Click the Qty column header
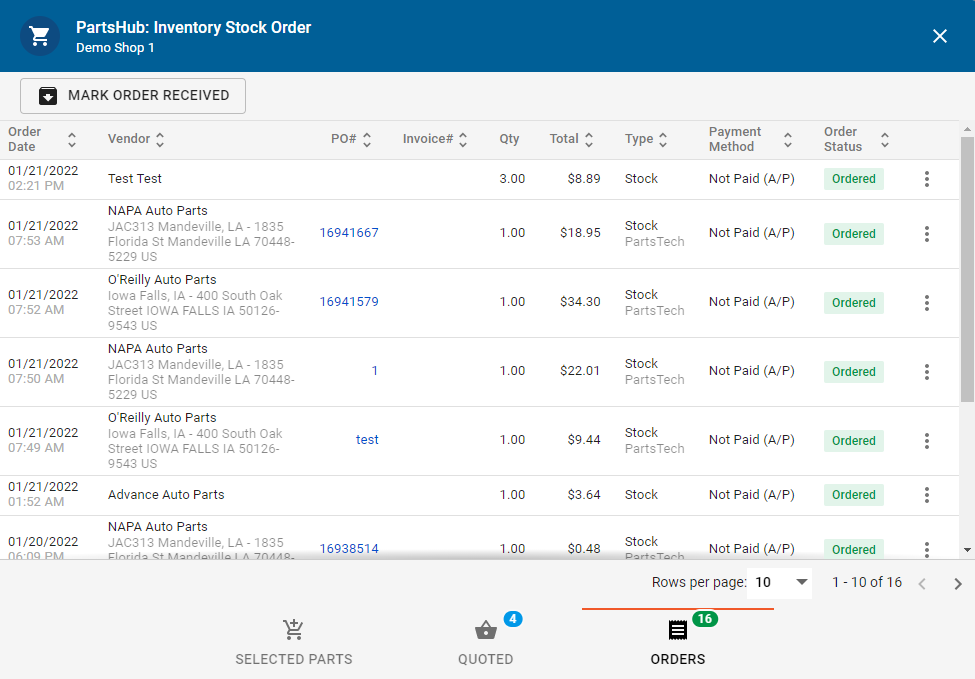Image resolution: width=975 pixels, height=679 pixels. tap(509, 139)
